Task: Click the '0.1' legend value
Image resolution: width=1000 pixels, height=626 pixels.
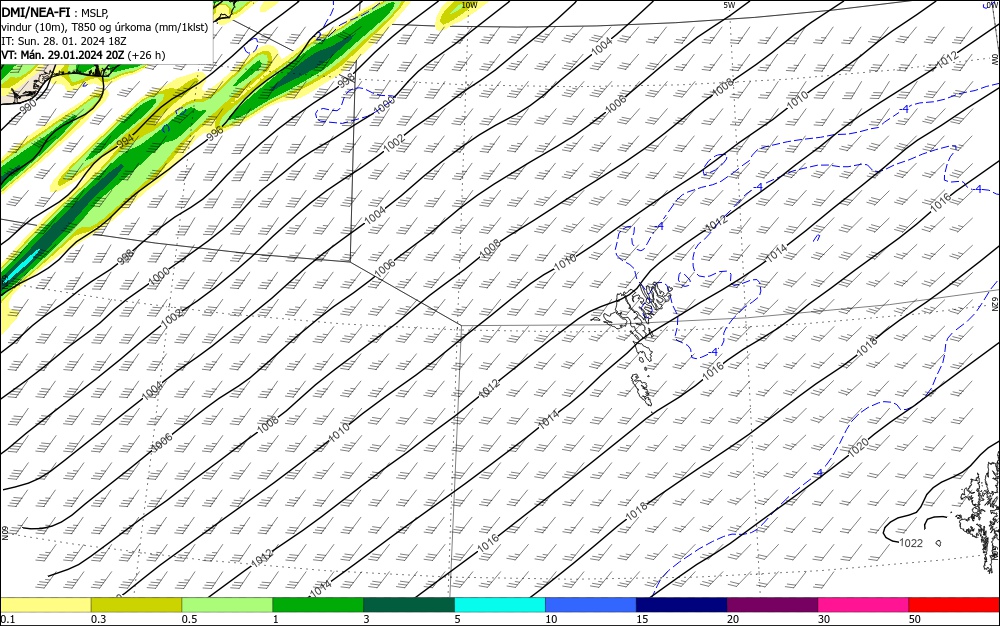Action: [x=8, y=619]
